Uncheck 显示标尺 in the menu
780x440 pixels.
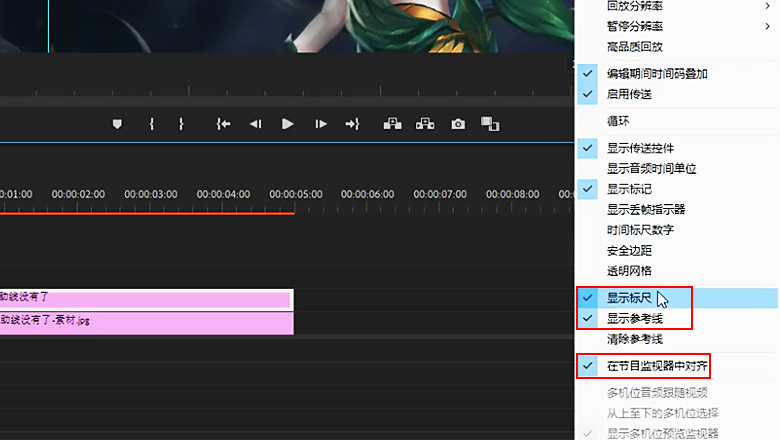[x=629, y=298]
